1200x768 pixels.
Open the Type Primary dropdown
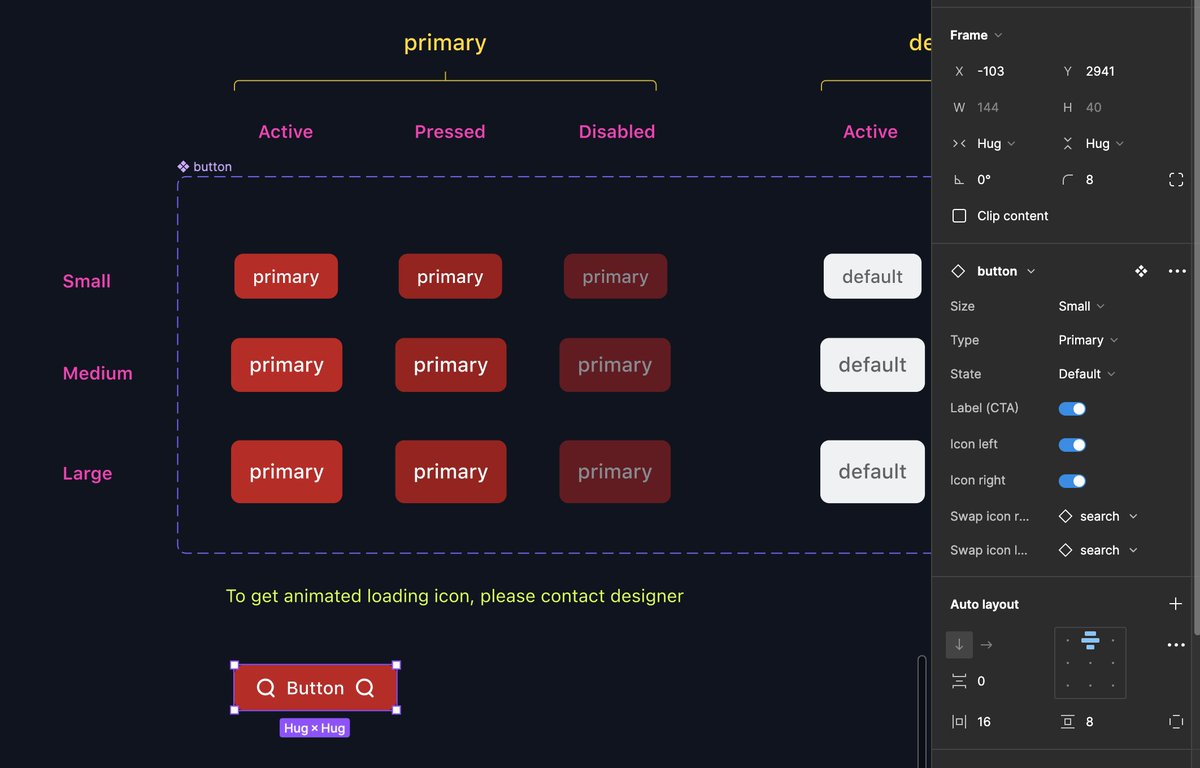[x=1088, y=340]
